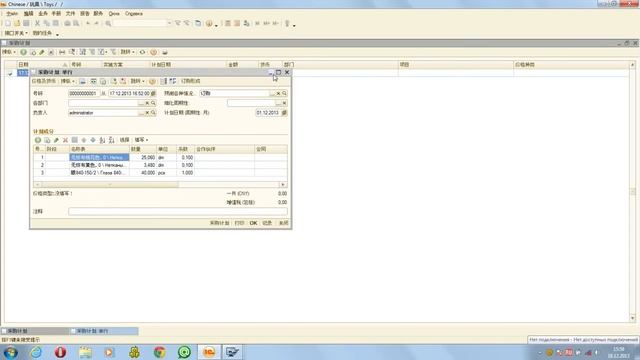Image resolution: width=640 pixels, height=360 pixels.
Task: Click orange Help icon in document dialog toolbar
Action: (x=152, y=81)
